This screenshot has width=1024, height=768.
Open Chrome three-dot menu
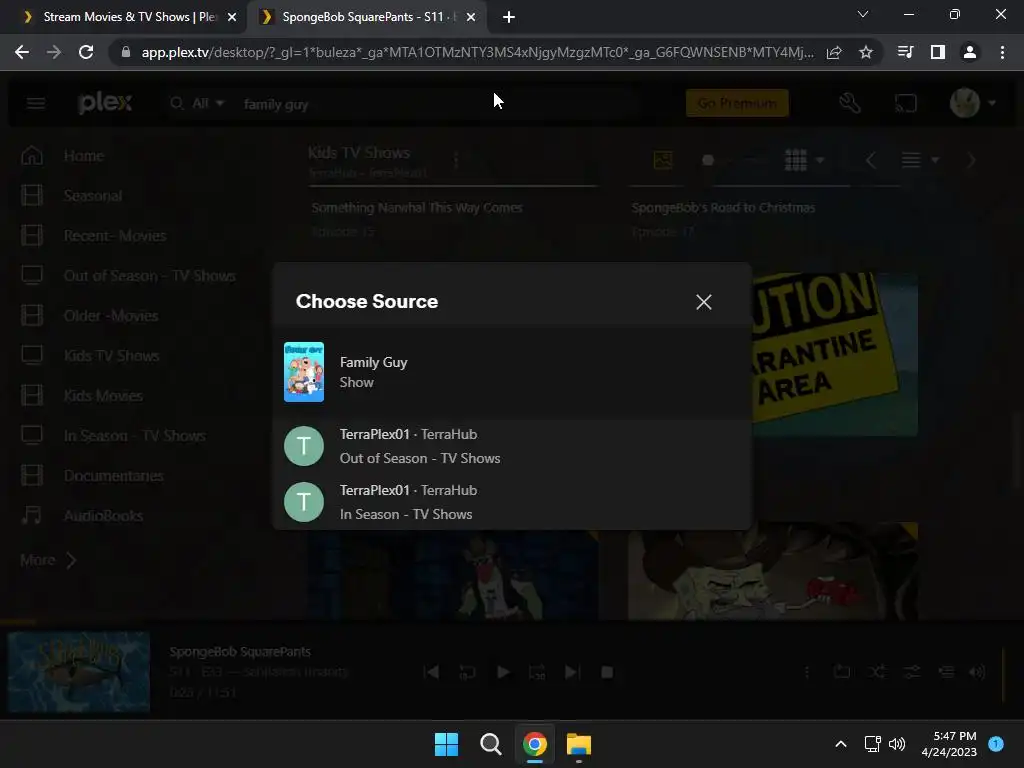[x=1002, y=52]
